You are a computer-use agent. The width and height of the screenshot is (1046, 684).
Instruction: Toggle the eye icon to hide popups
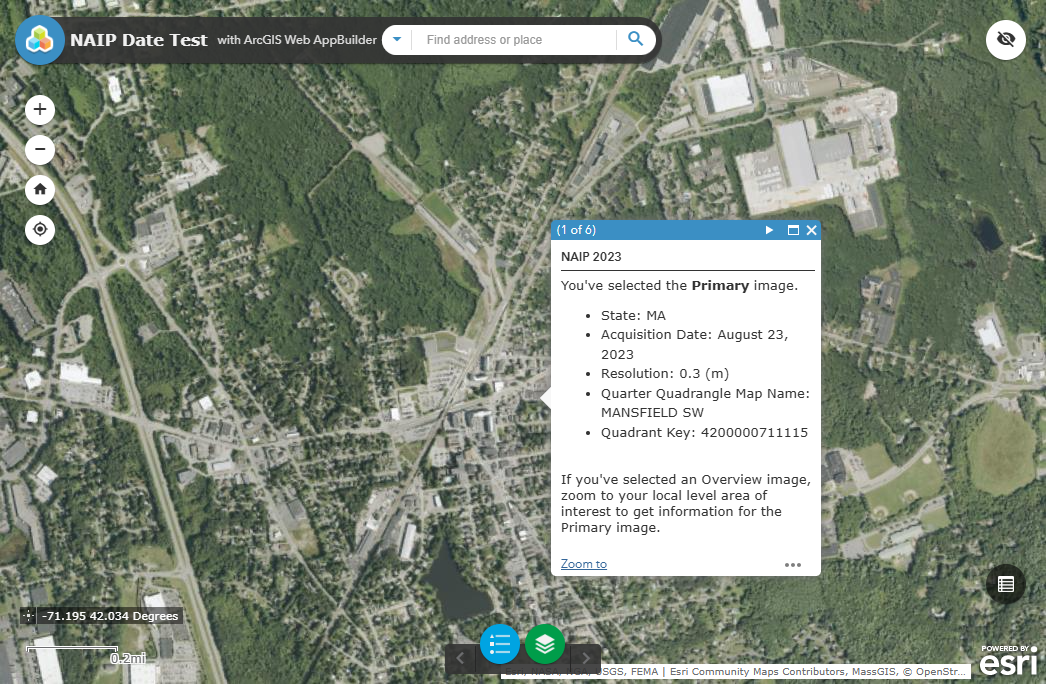coord(1005,39)
